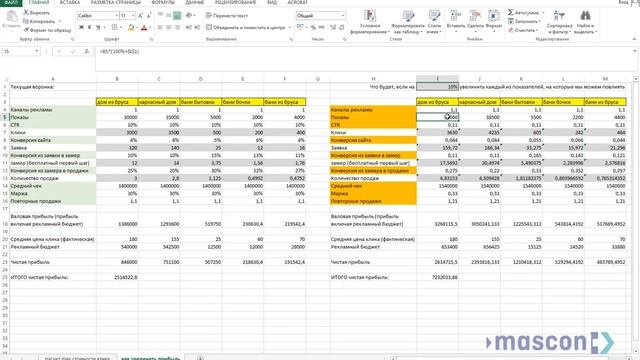Switch to the РЕЦЕНЗИРОВАНИЕ ribbon tab

click(236, 2)
